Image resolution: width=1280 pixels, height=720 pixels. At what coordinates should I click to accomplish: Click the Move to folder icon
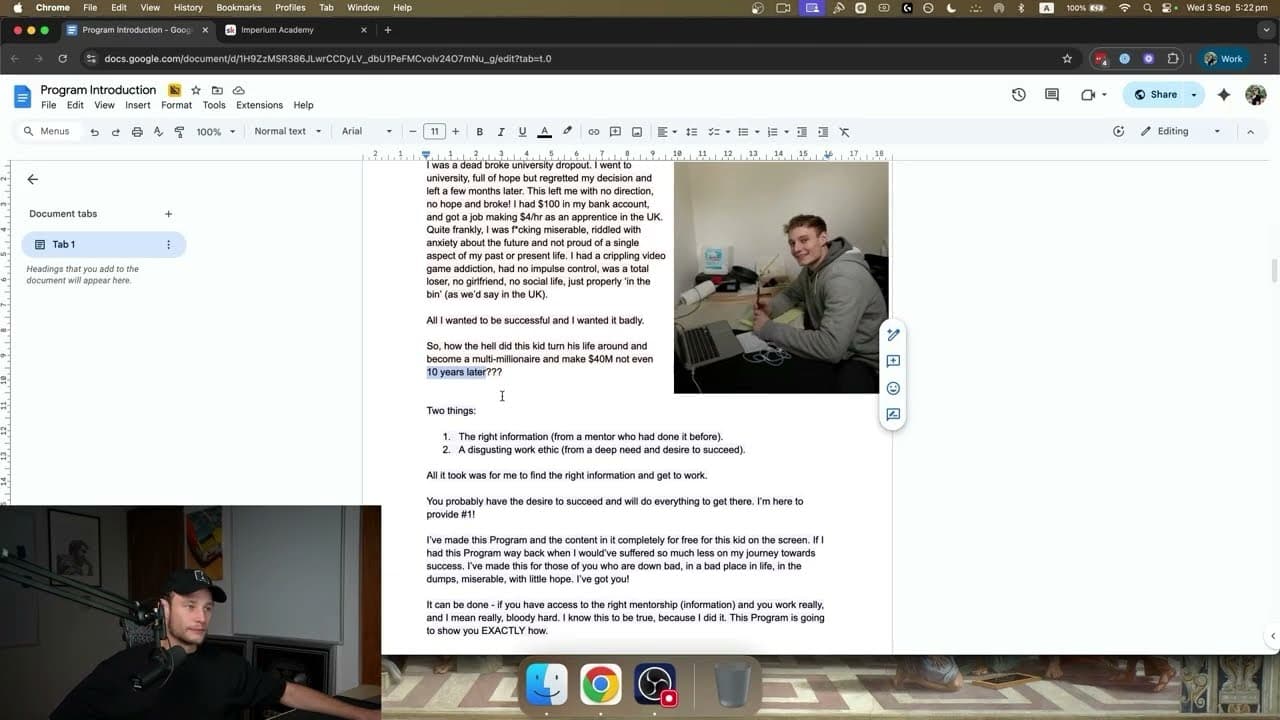pyautogui.click(x=217, y=90)
